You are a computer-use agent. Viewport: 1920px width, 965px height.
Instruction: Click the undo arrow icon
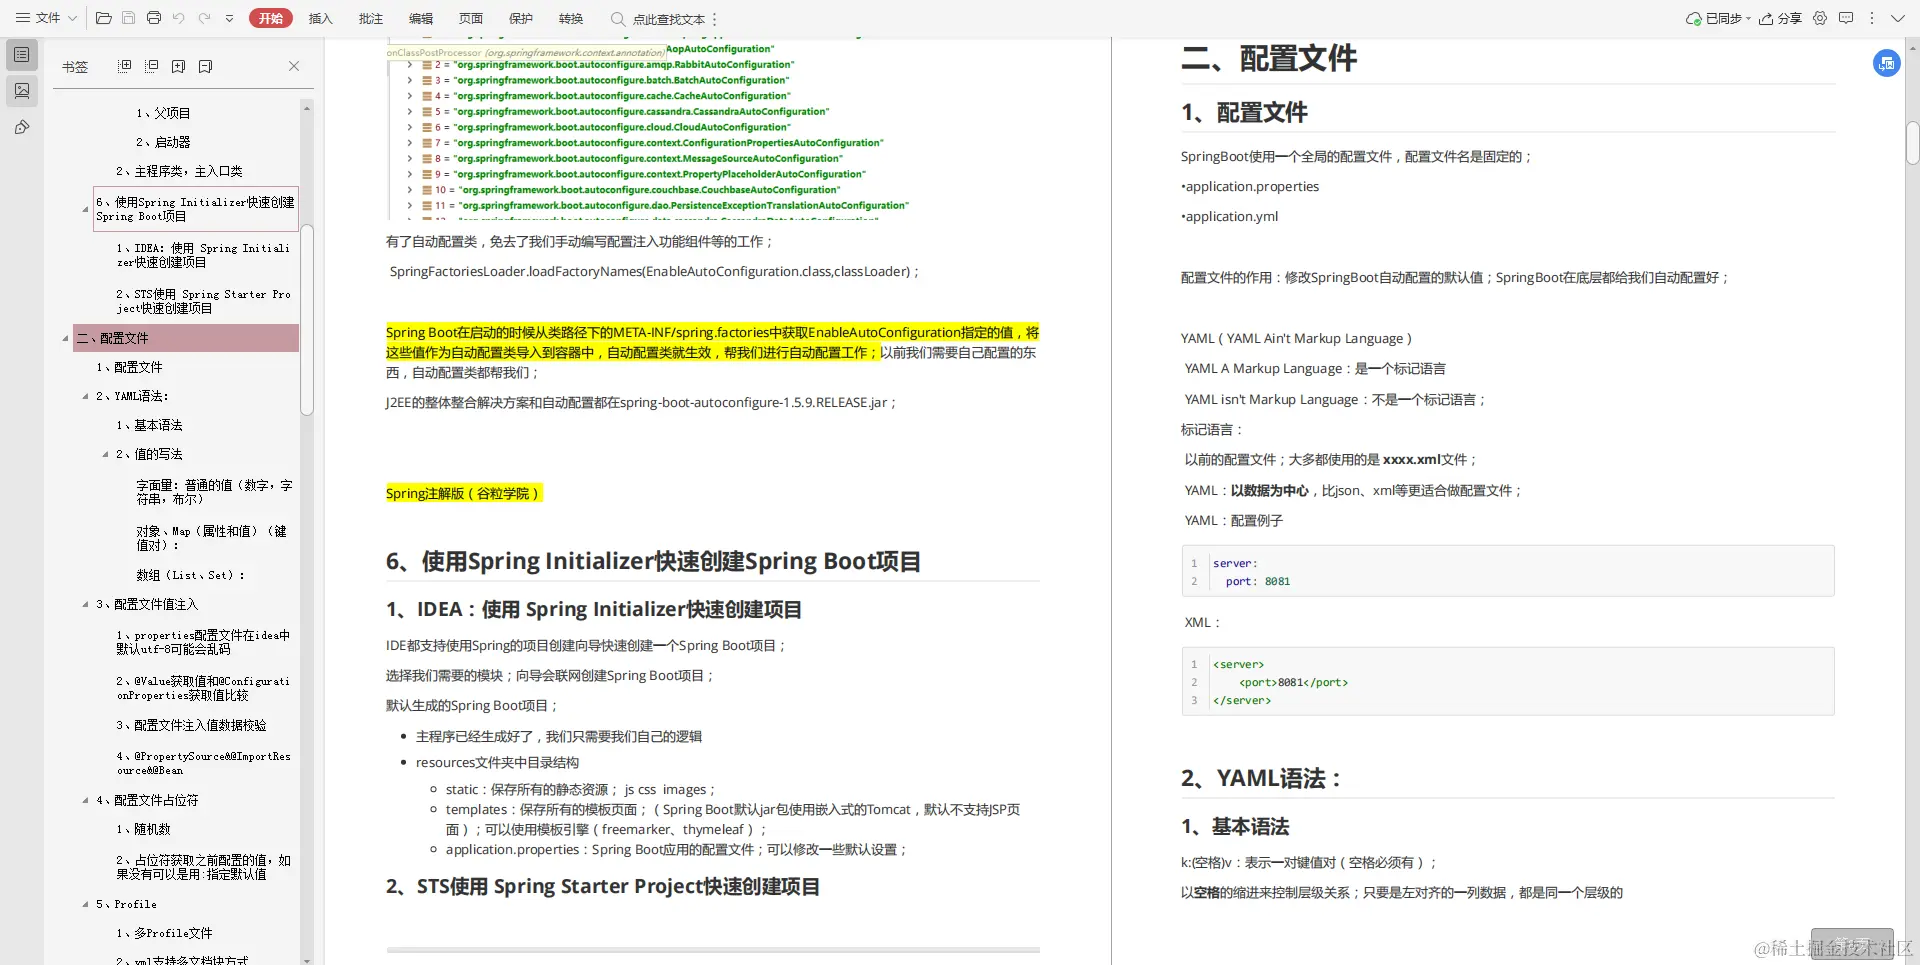[x=179, y=18]
